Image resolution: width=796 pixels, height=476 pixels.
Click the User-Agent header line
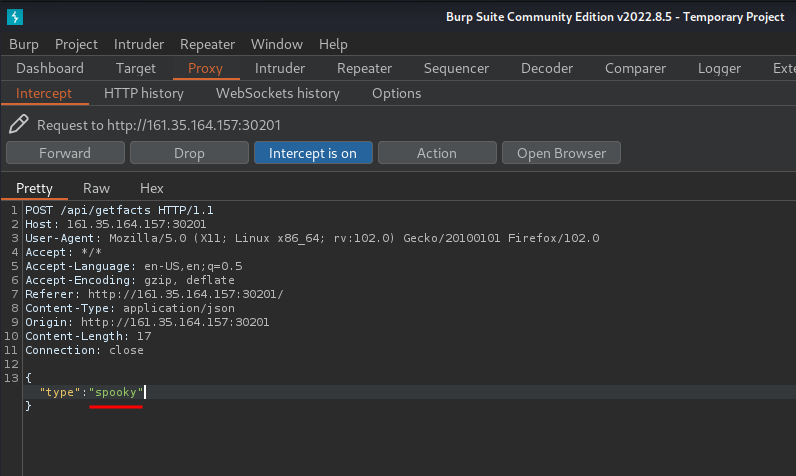[312, 238]
